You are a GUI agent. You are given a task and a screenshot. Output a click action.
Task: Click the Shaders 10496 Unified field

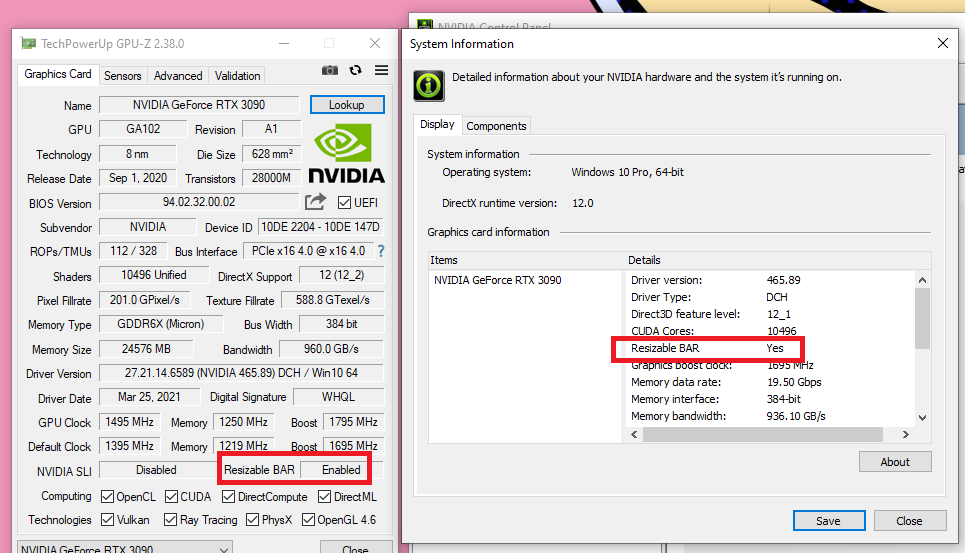tap(154, 275)
